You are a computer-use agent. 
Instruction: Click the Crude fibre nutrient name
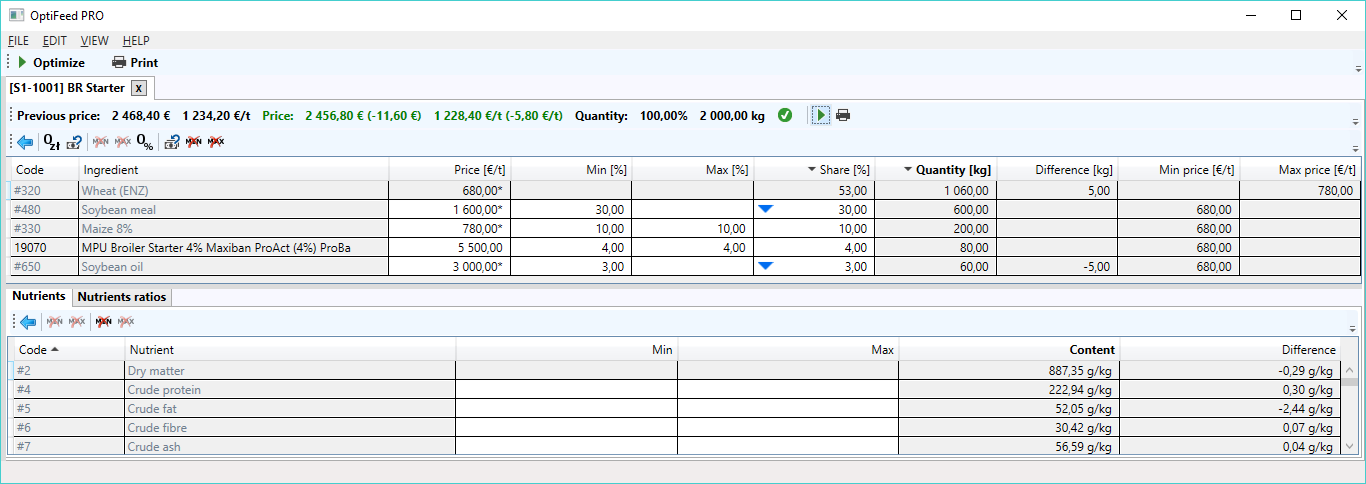tap(157, 428)
